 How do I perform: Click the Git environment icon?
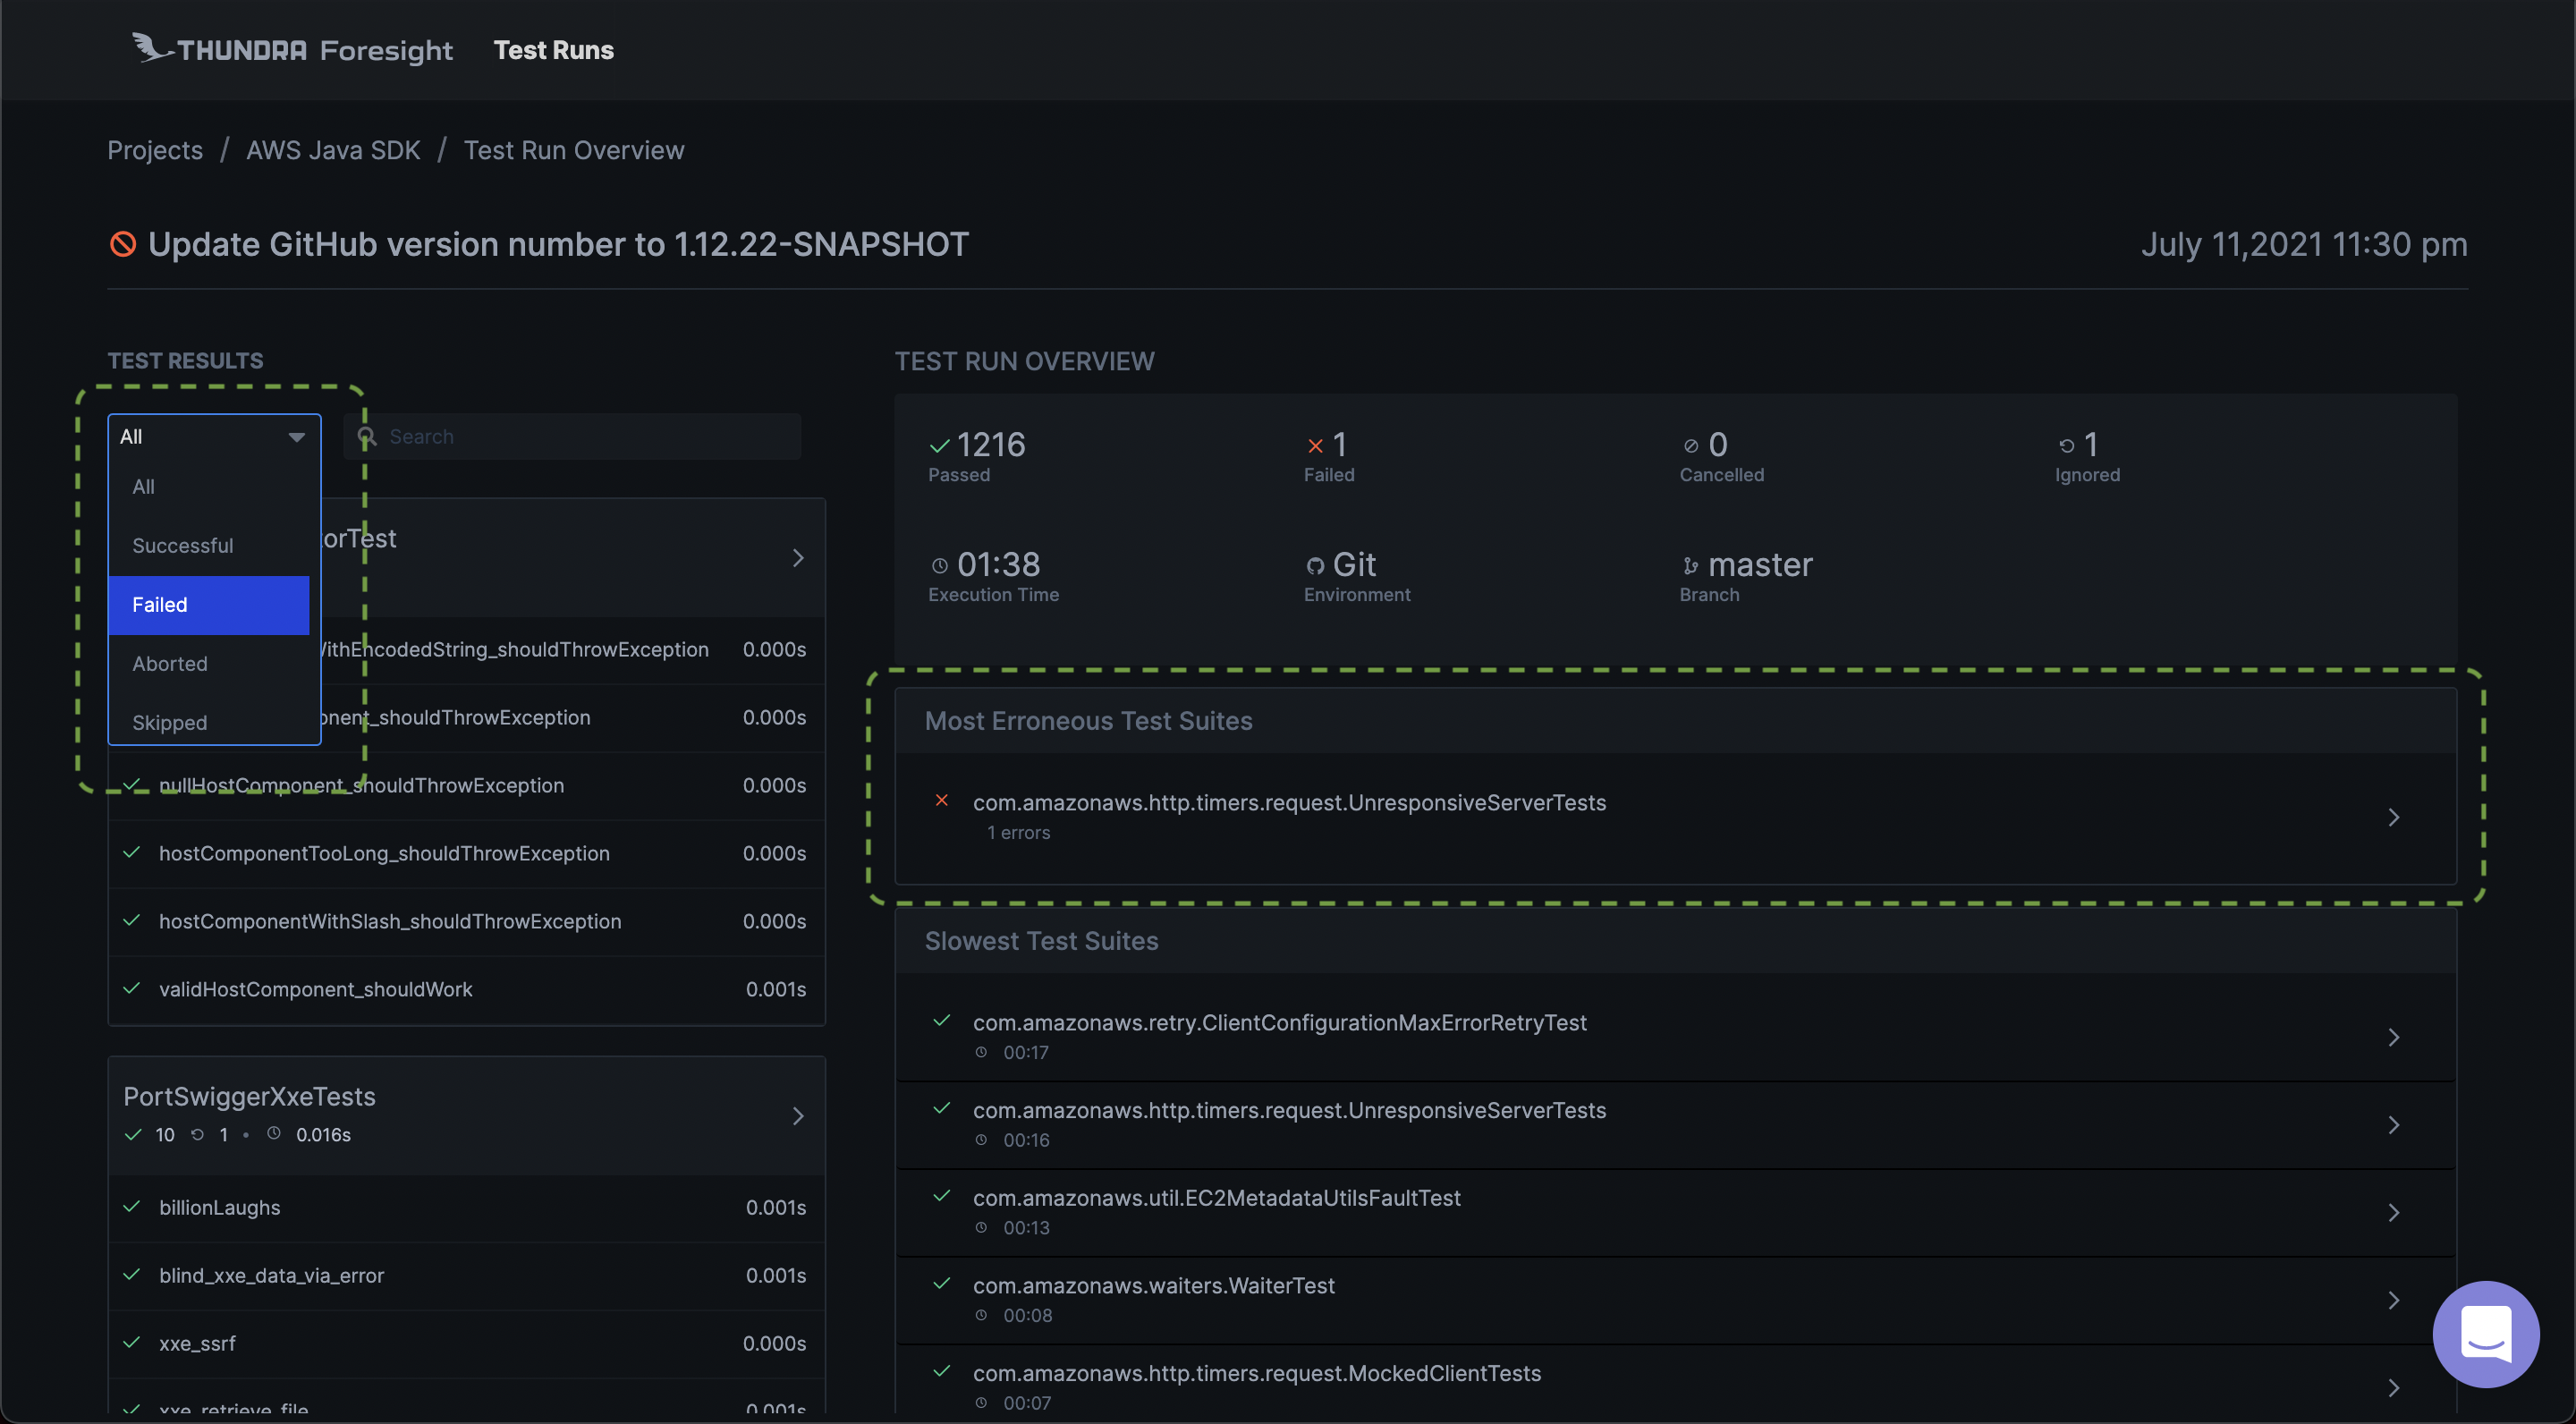[1315, 566]
